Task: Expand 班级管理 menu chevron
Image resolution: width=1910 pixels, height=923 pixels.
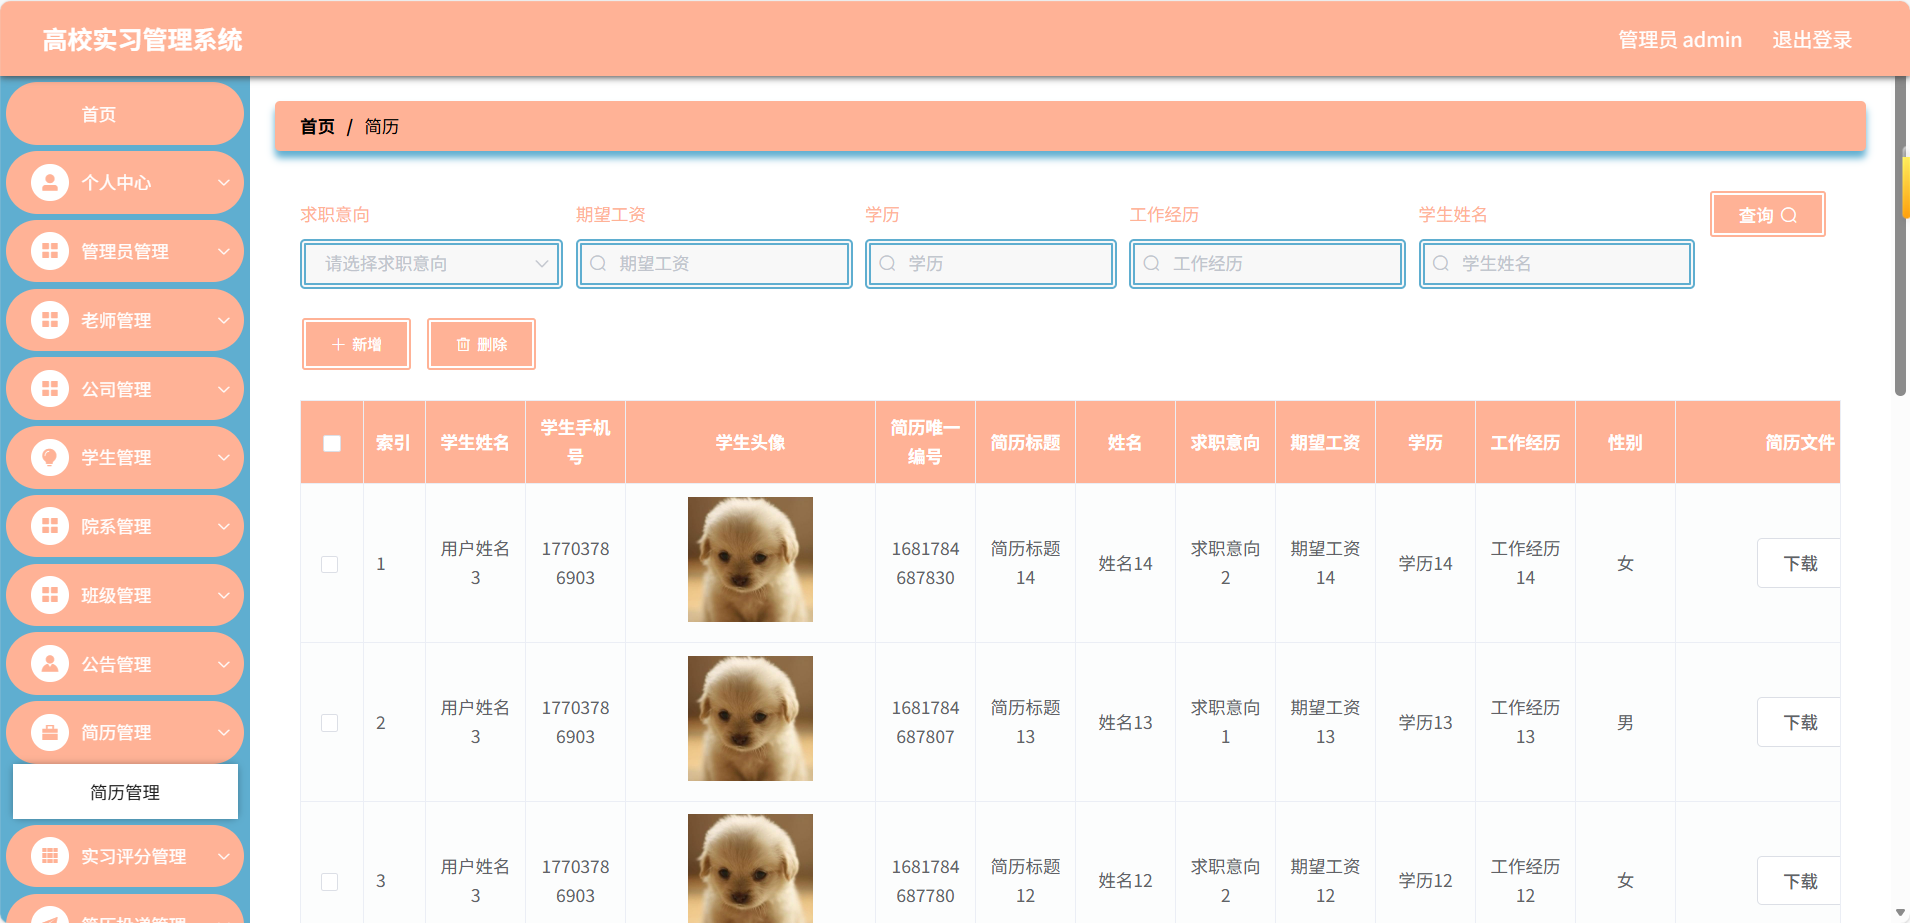Action: click(224, 595)
